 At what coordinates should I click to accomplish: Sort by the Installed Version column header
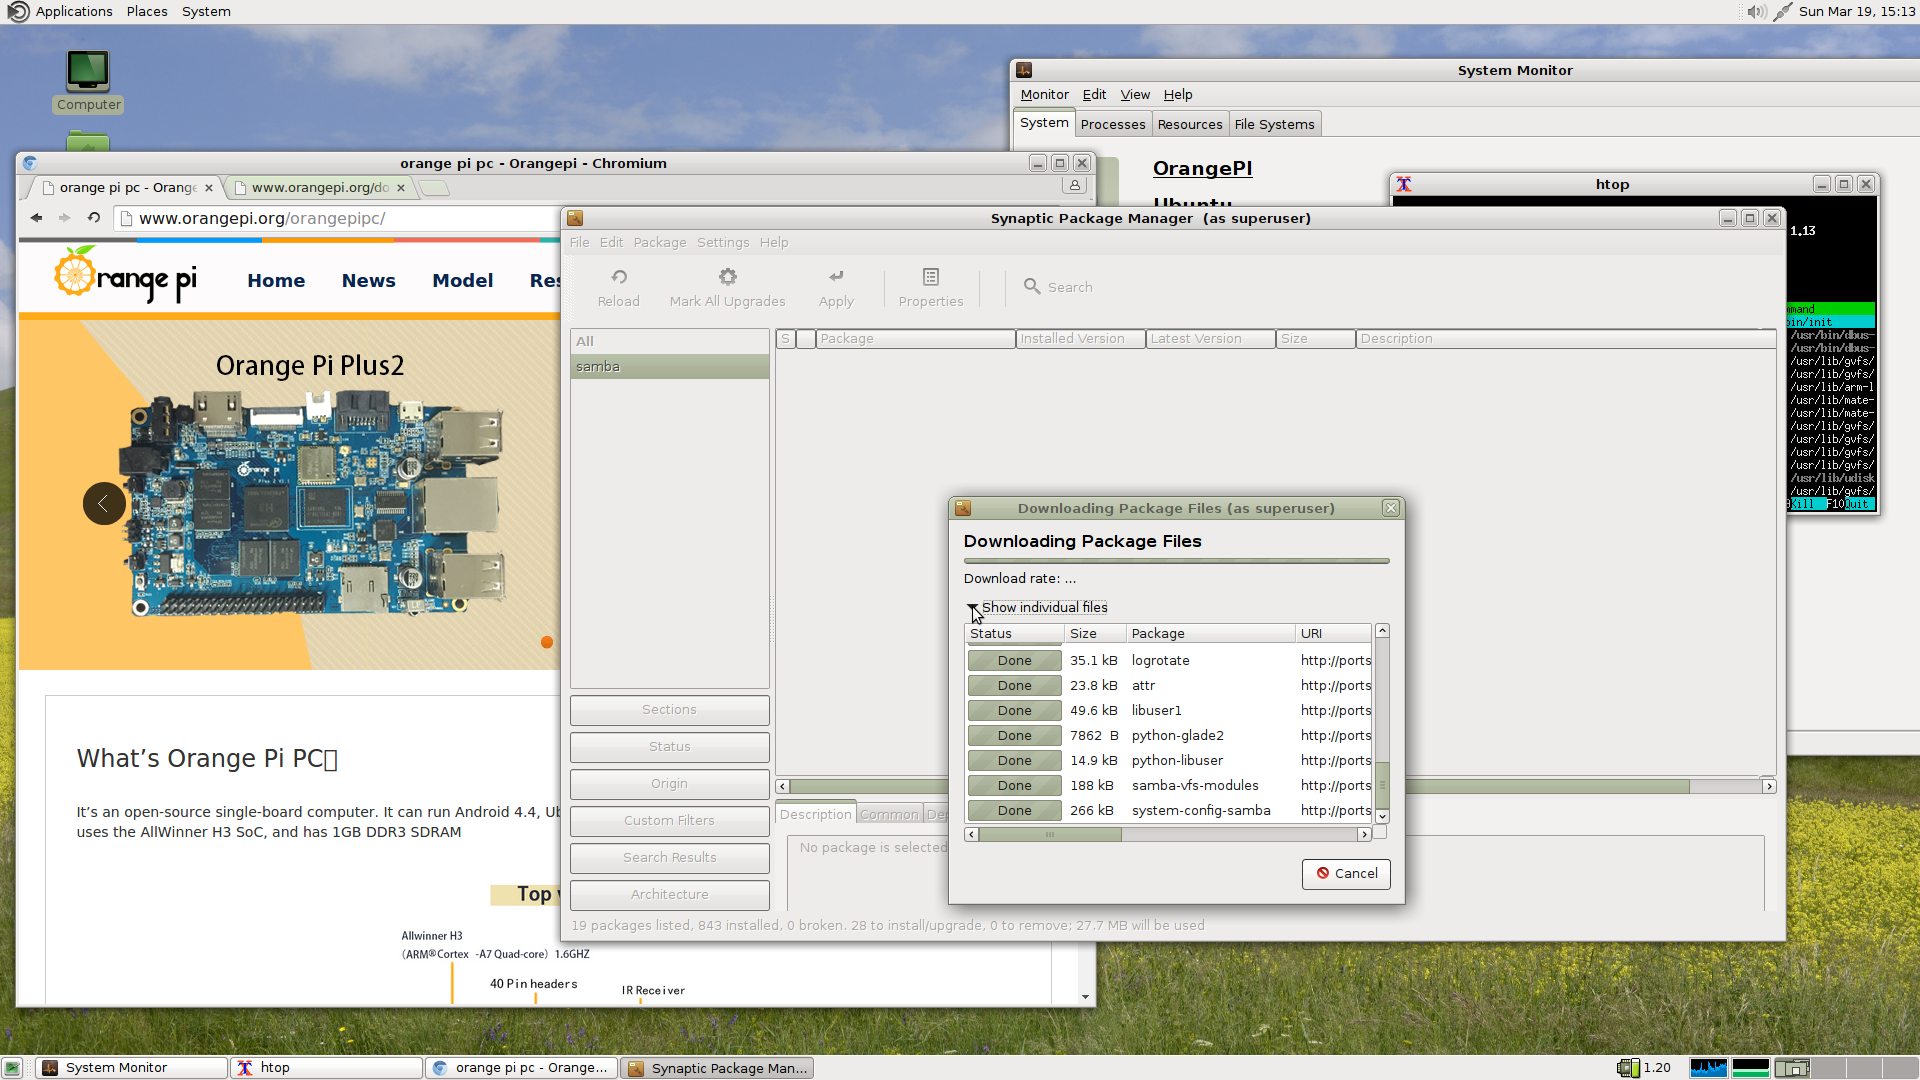pyautogui.click(x=1080, y=339)
